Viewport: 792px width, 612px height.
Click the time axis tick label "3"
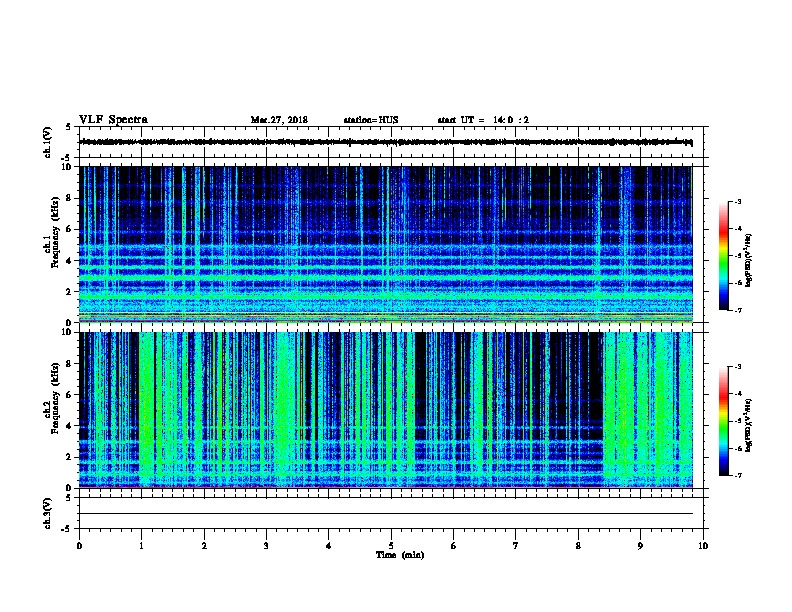(x=266, y=546)
